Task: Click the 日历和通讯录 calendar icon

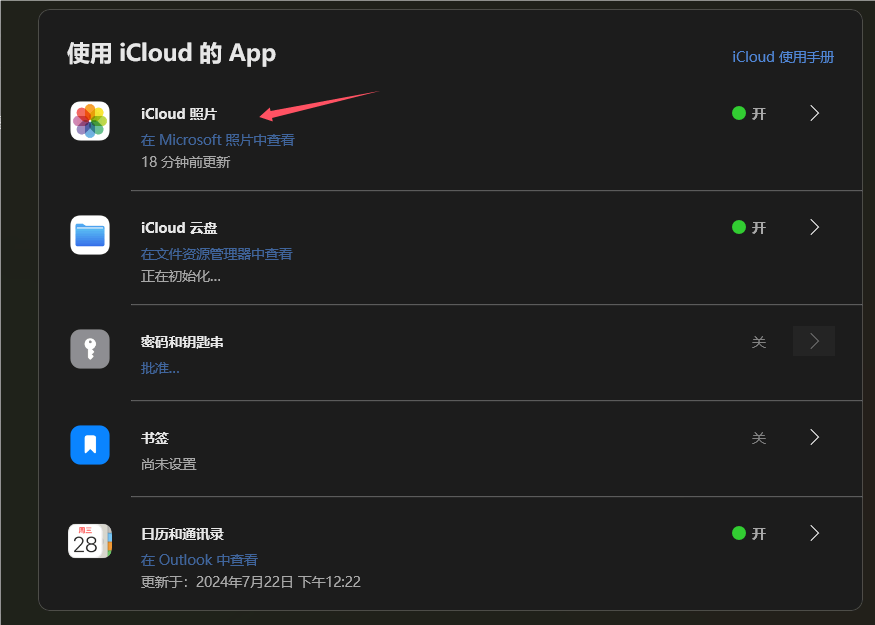Action: point(90,541)
